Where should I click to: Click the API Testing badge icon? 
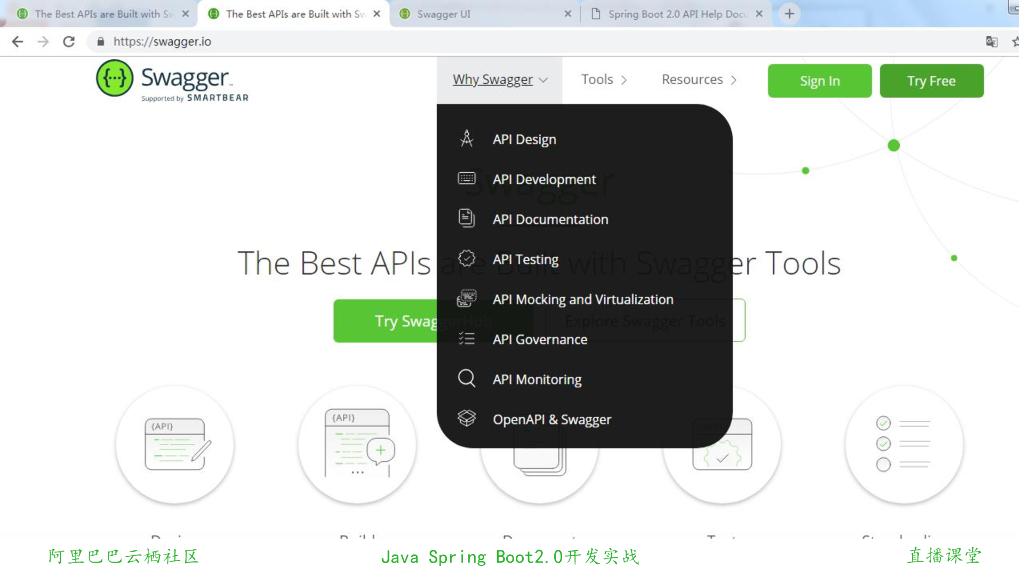pos(466,259)
